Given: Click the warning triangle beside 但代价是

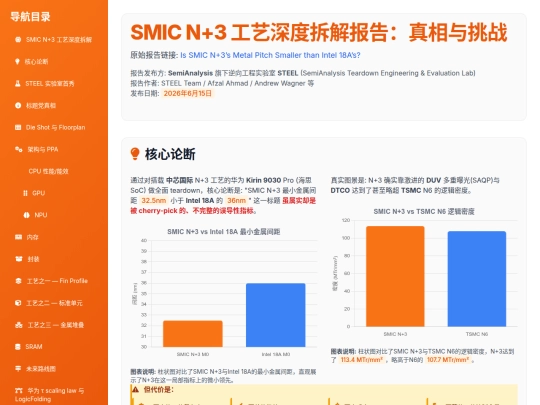Looking at the screenshot, I should coord(135,390).
